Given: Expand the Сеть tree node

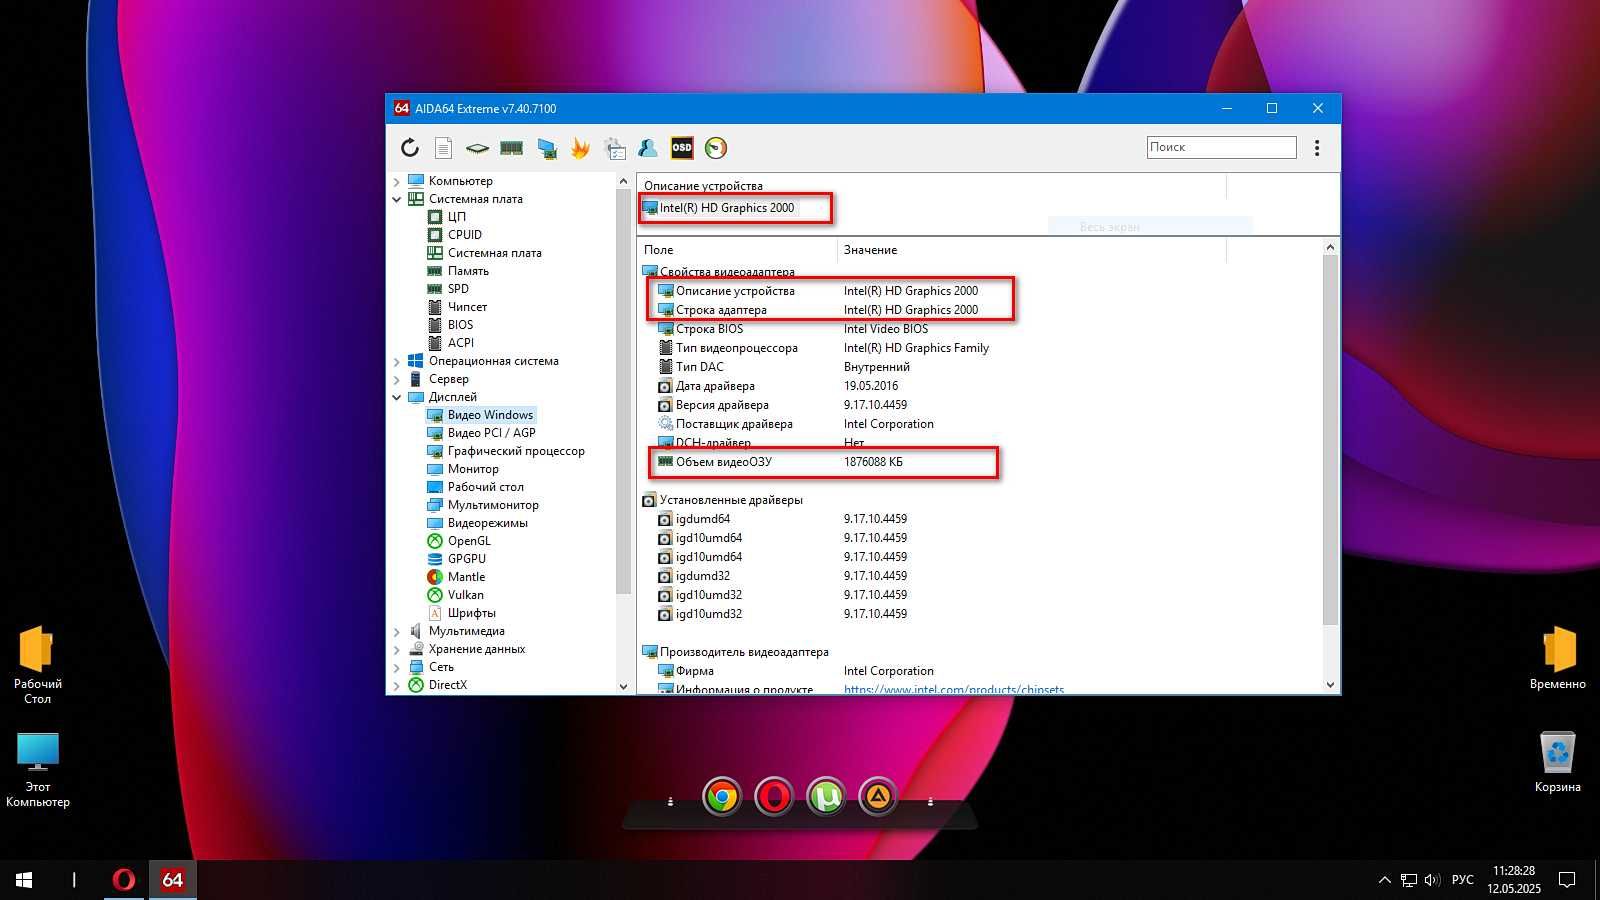Looking at the screenshot, I should [397, 668].
